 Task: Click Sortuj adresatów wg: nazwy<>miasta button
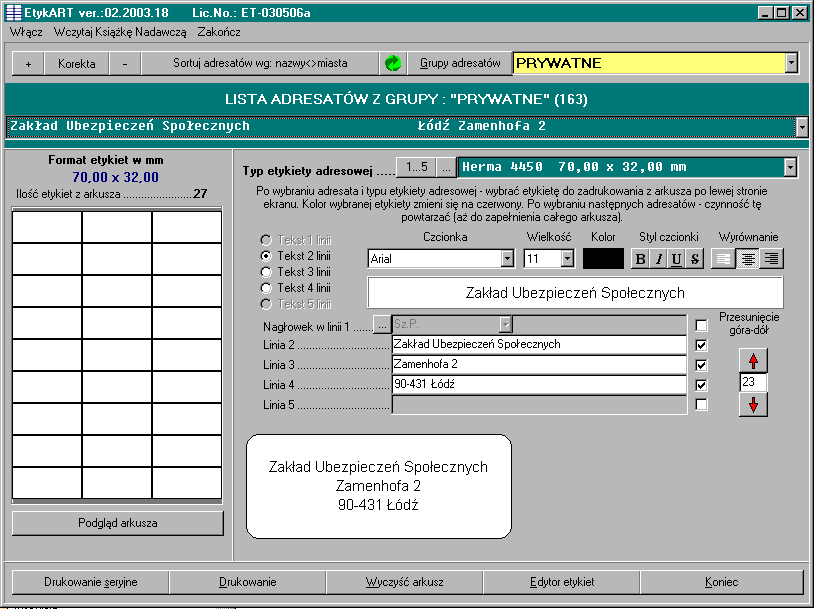click(x=260, y=64)
